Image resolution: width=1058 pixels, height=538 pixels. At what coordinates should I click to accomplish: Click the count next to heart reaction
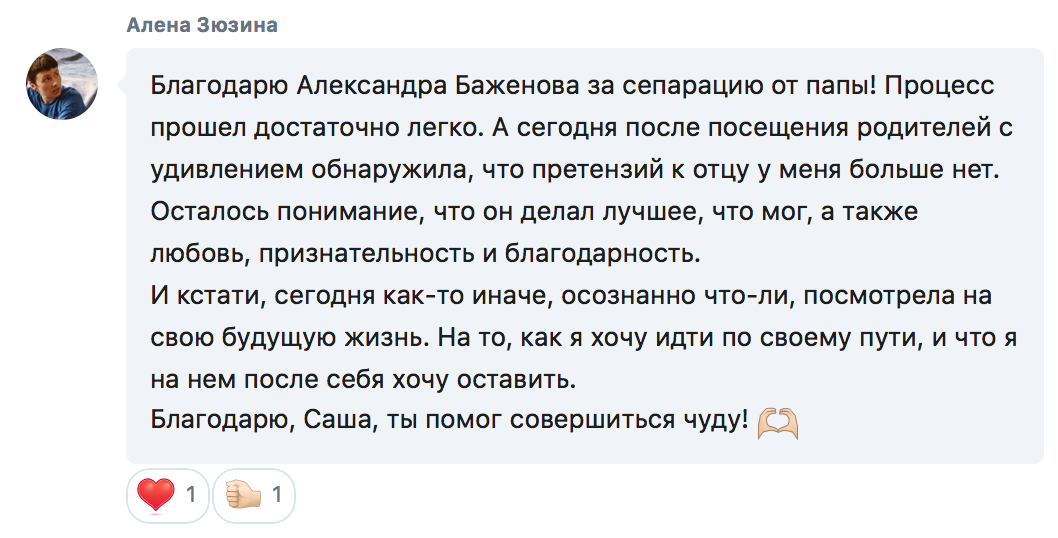(191, 495)
